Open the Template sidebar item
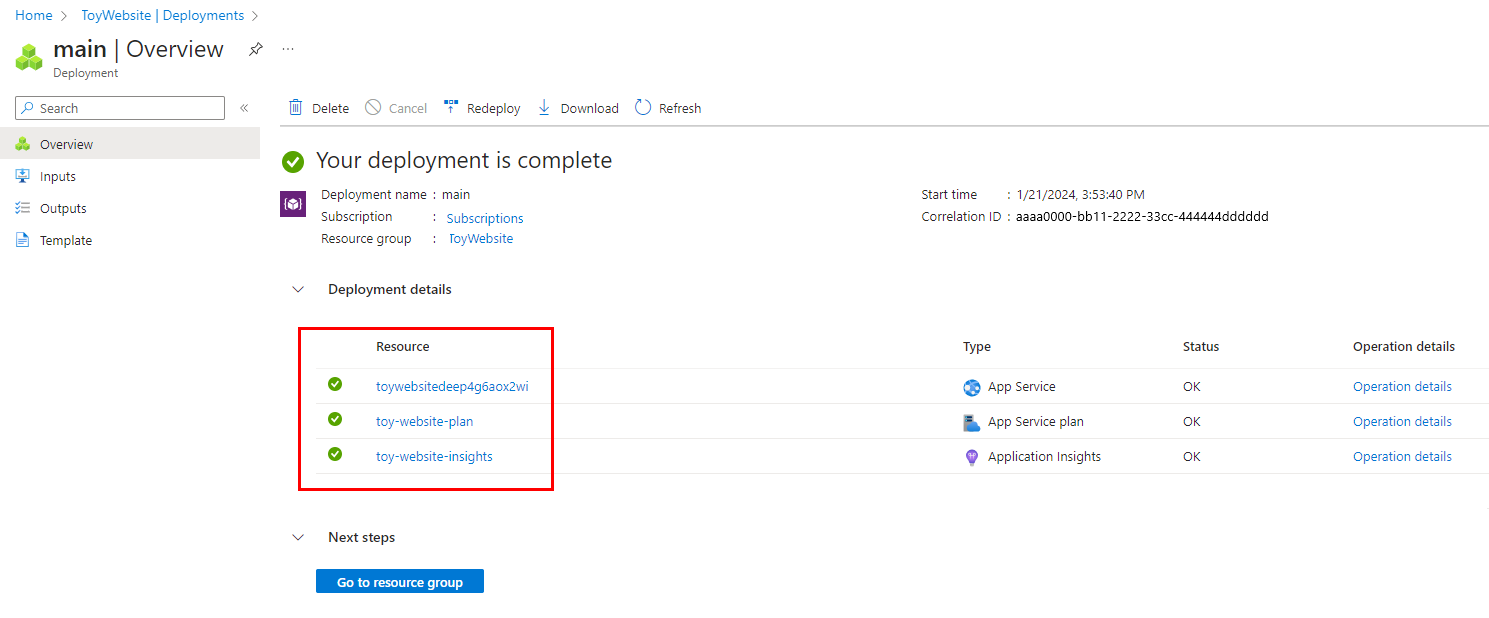 64,239
